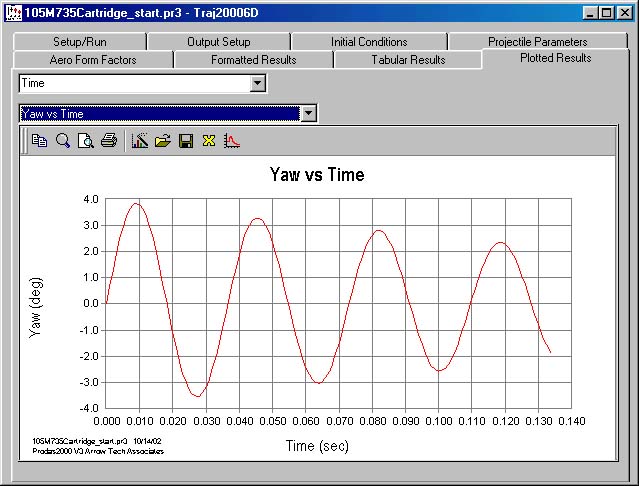The height and width of the screenshot is (486, 639).
Task: Click the open folder icon
Action: 163,141
